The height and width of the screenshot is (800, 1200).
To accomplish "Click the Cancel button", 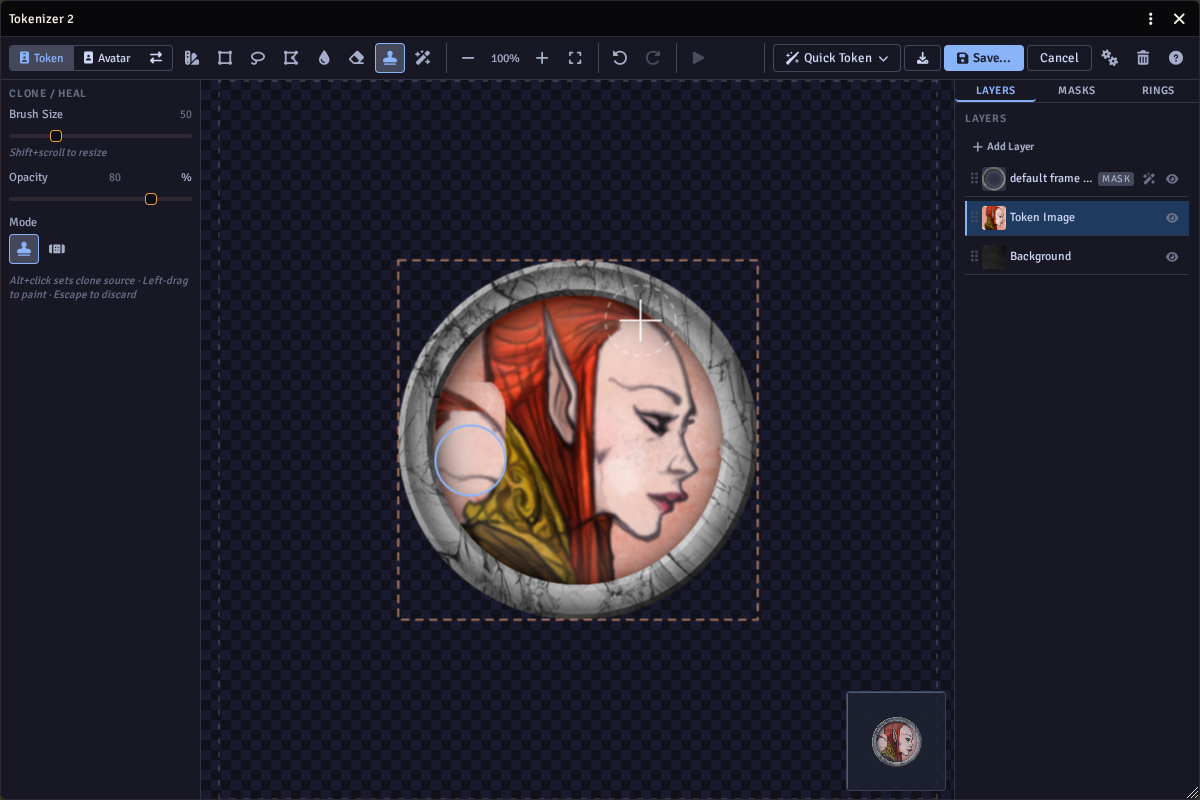I will [1059, 58].
